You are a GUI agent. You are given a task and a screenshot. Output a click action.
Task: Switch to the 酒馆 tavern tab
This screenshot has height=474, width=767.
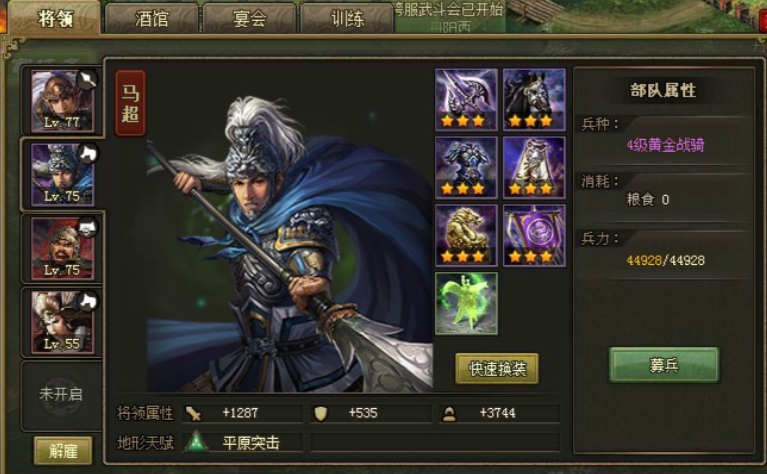(152, 19)
